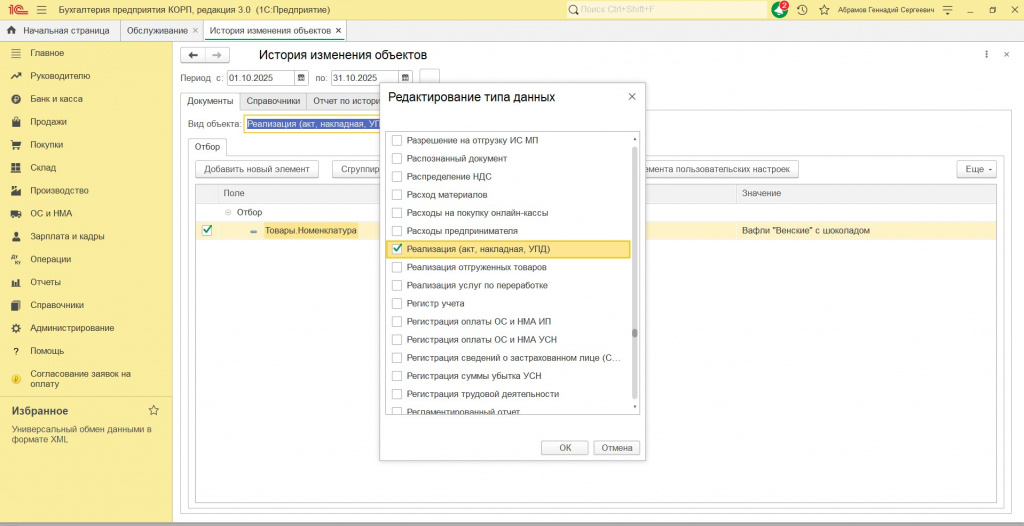Click the forward arrow navigation button
Screen dimensions: 1024x526
[217, 56]
